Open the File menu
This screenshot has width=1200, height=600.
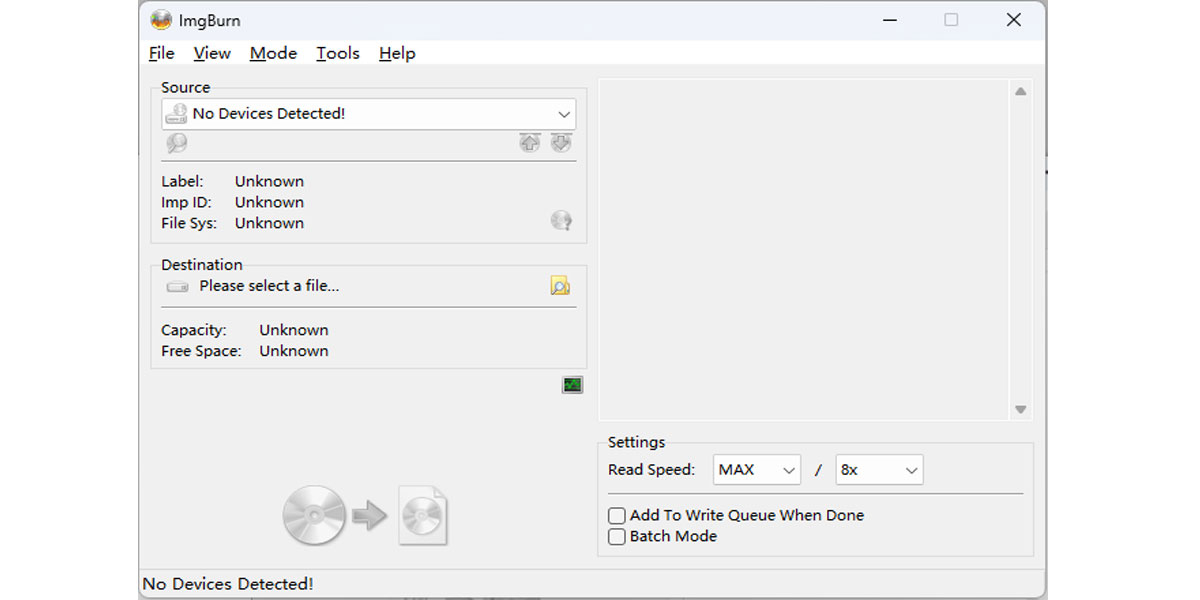click(x=161, y=54)
